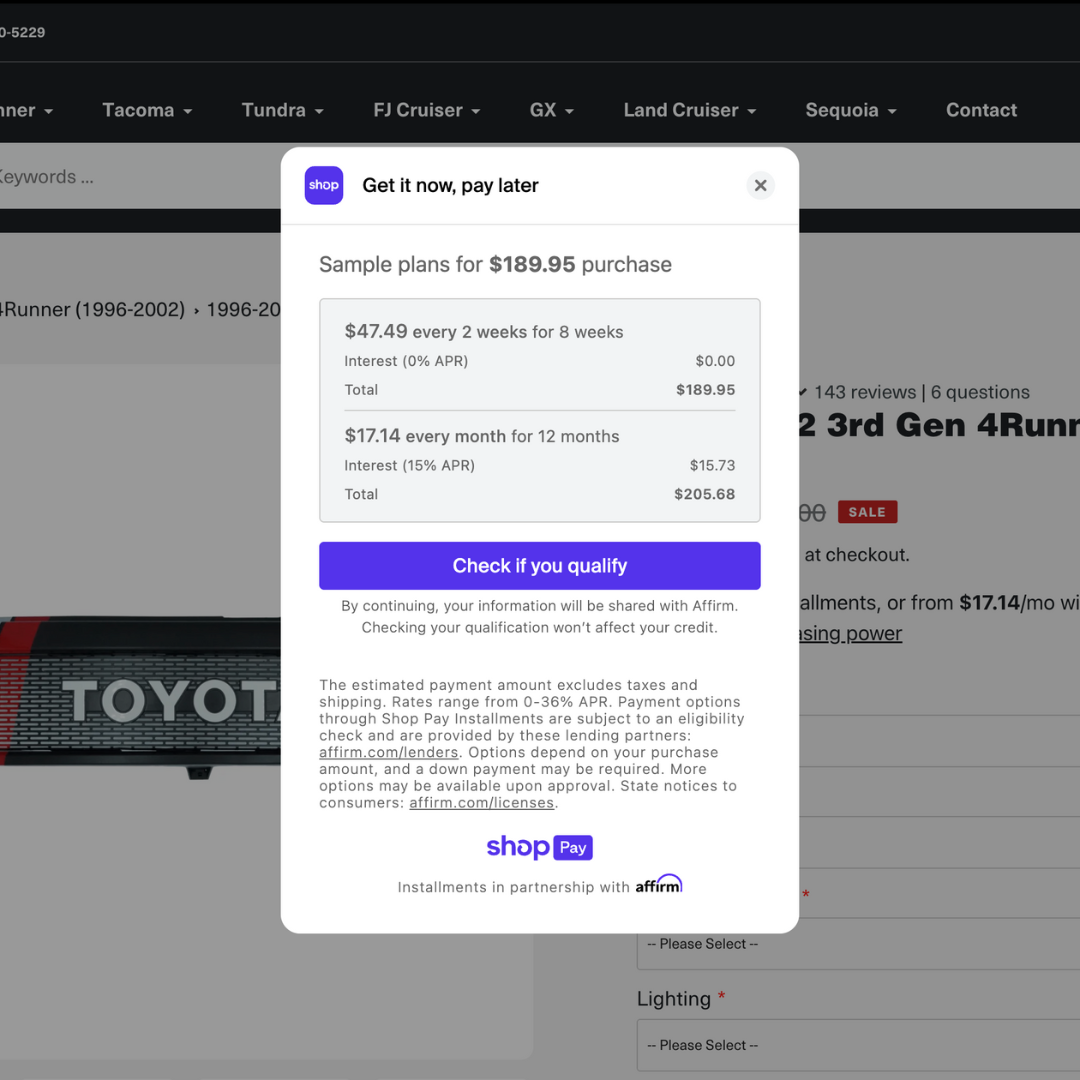Expand the Sequoia dropdown caret
Image resolution: width=1080 pixels, height=1080 pixels.
tap(892, 112)
